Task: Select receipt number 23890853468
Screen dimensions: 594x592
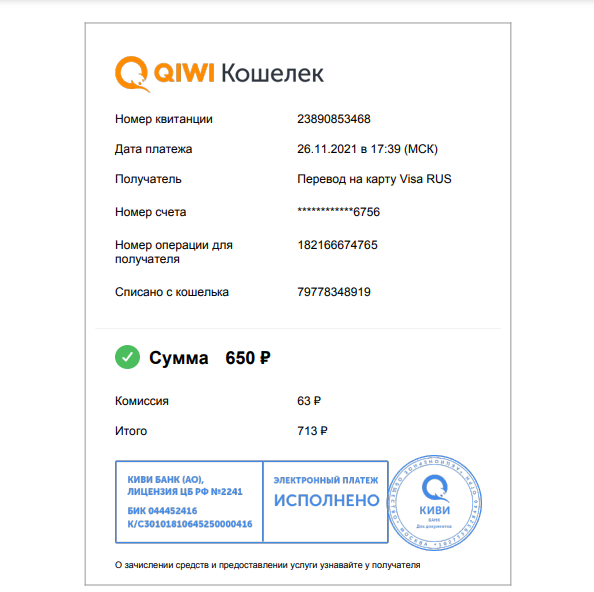Action: tap(334, 119)
